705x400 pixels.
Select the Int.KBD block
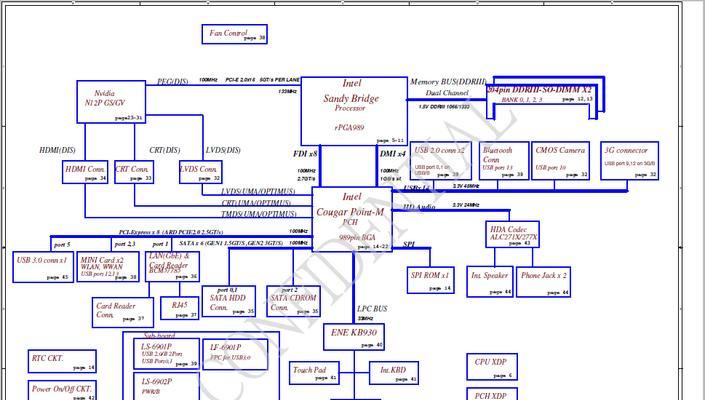pyautogui.click(x=394, y=373)
